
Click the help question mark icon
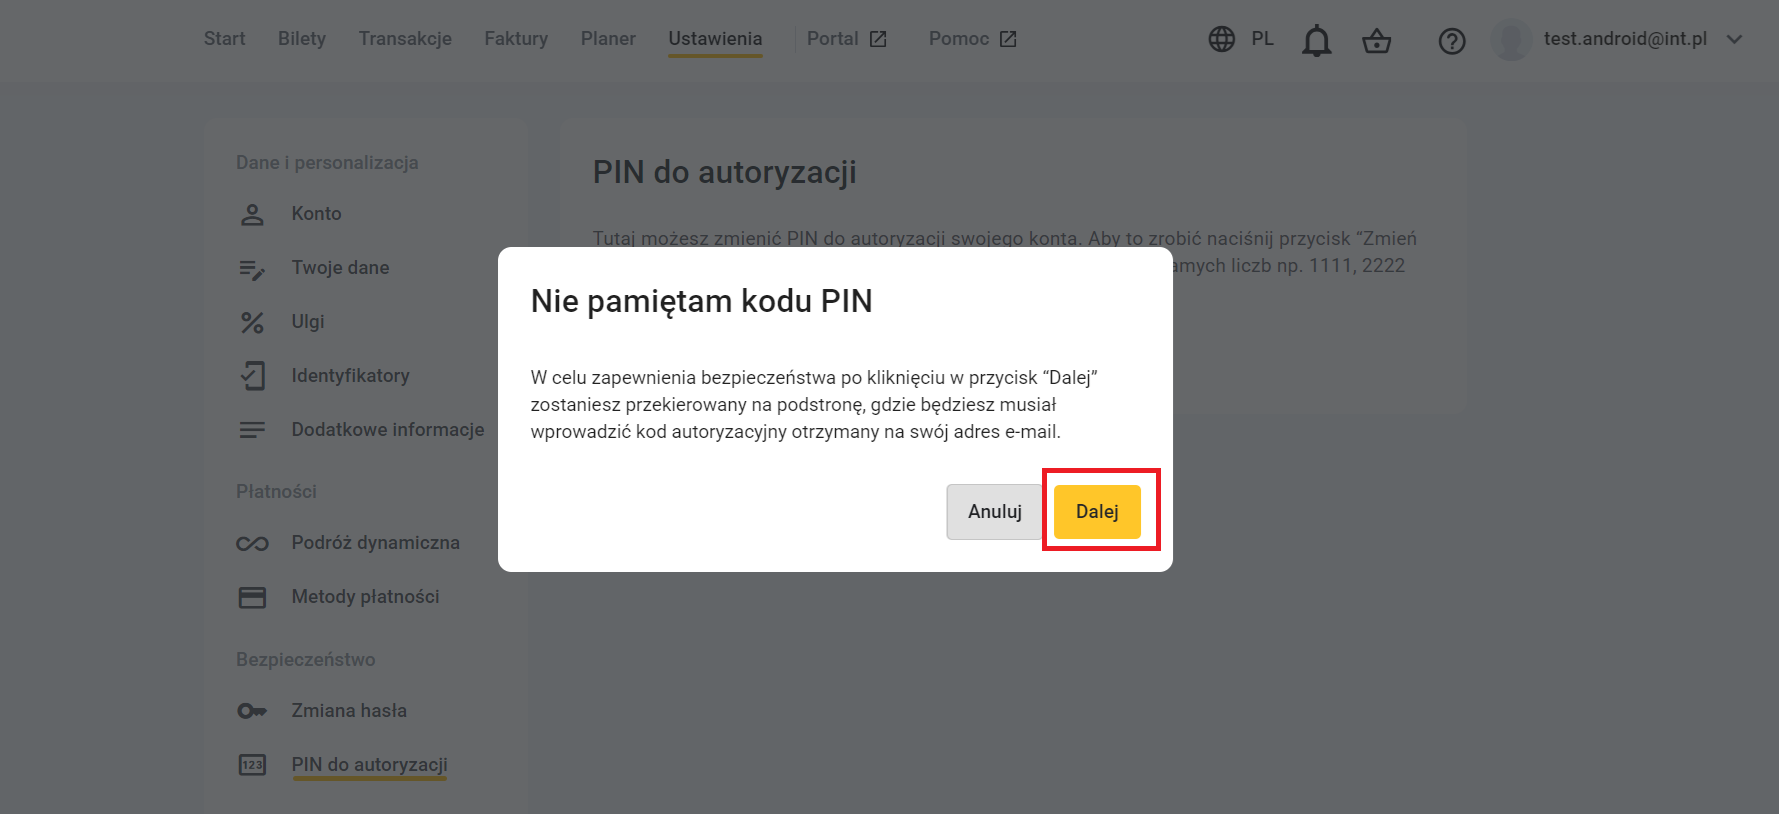coord(1452,41)
